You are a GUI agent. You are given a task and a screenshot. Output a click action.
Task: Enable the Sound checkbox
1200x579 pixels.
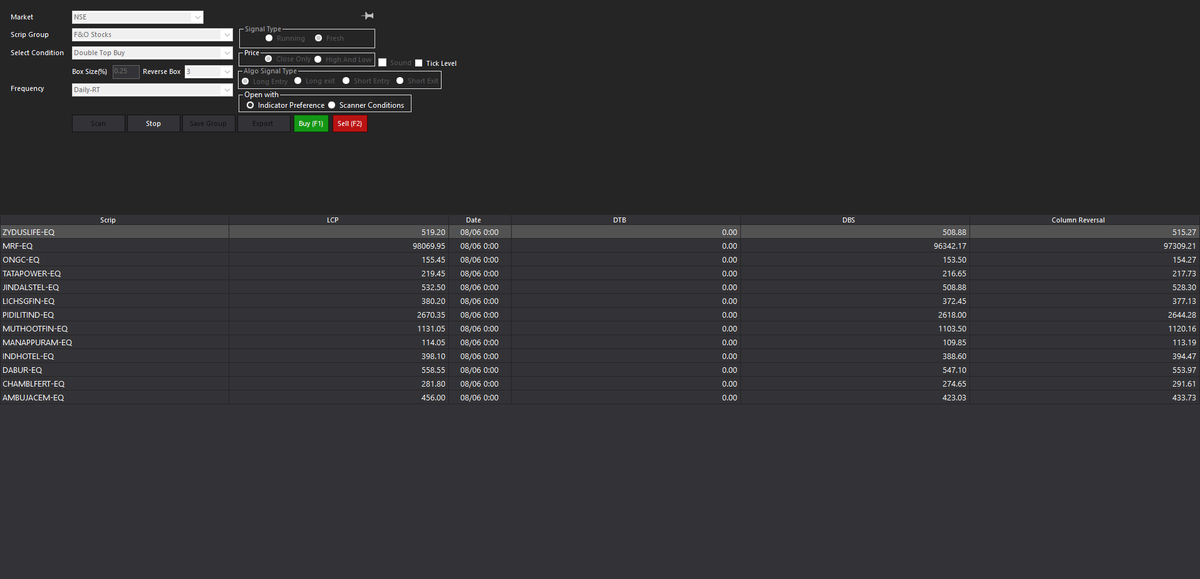tap(382, 63)
